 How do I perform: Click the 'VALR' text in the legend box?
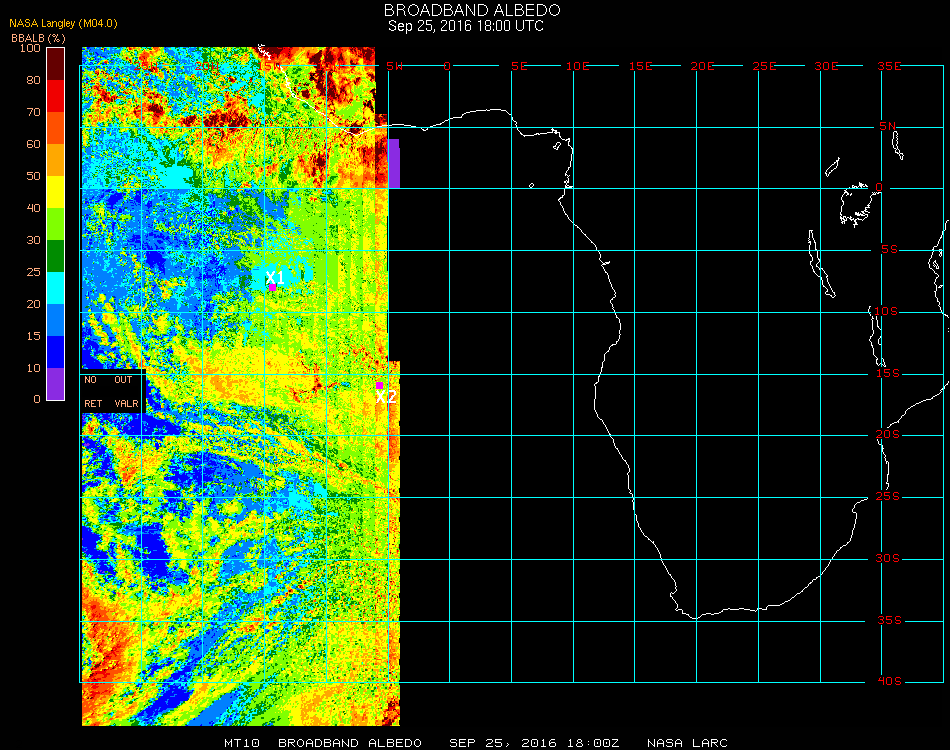pos(126,403)
